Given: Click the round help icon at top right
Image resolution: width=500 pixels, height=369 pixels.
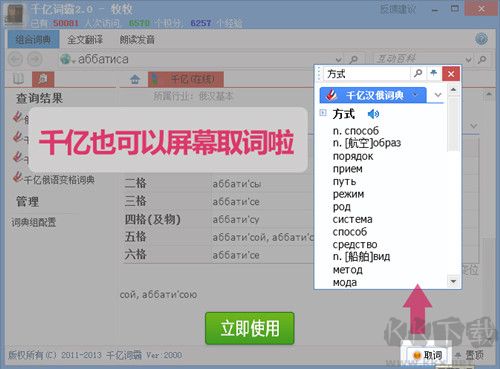Looking at the screenshot, I should tap(481, 39).
